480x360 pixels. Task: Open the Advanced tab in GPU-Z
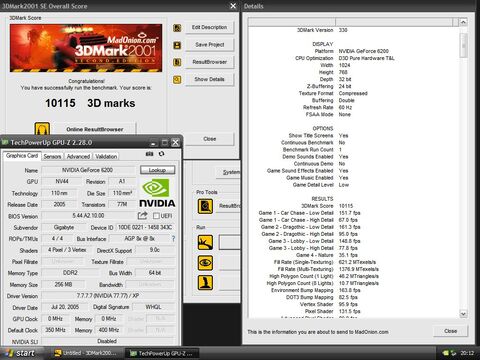pyautogui.click(x=78, y=156)
